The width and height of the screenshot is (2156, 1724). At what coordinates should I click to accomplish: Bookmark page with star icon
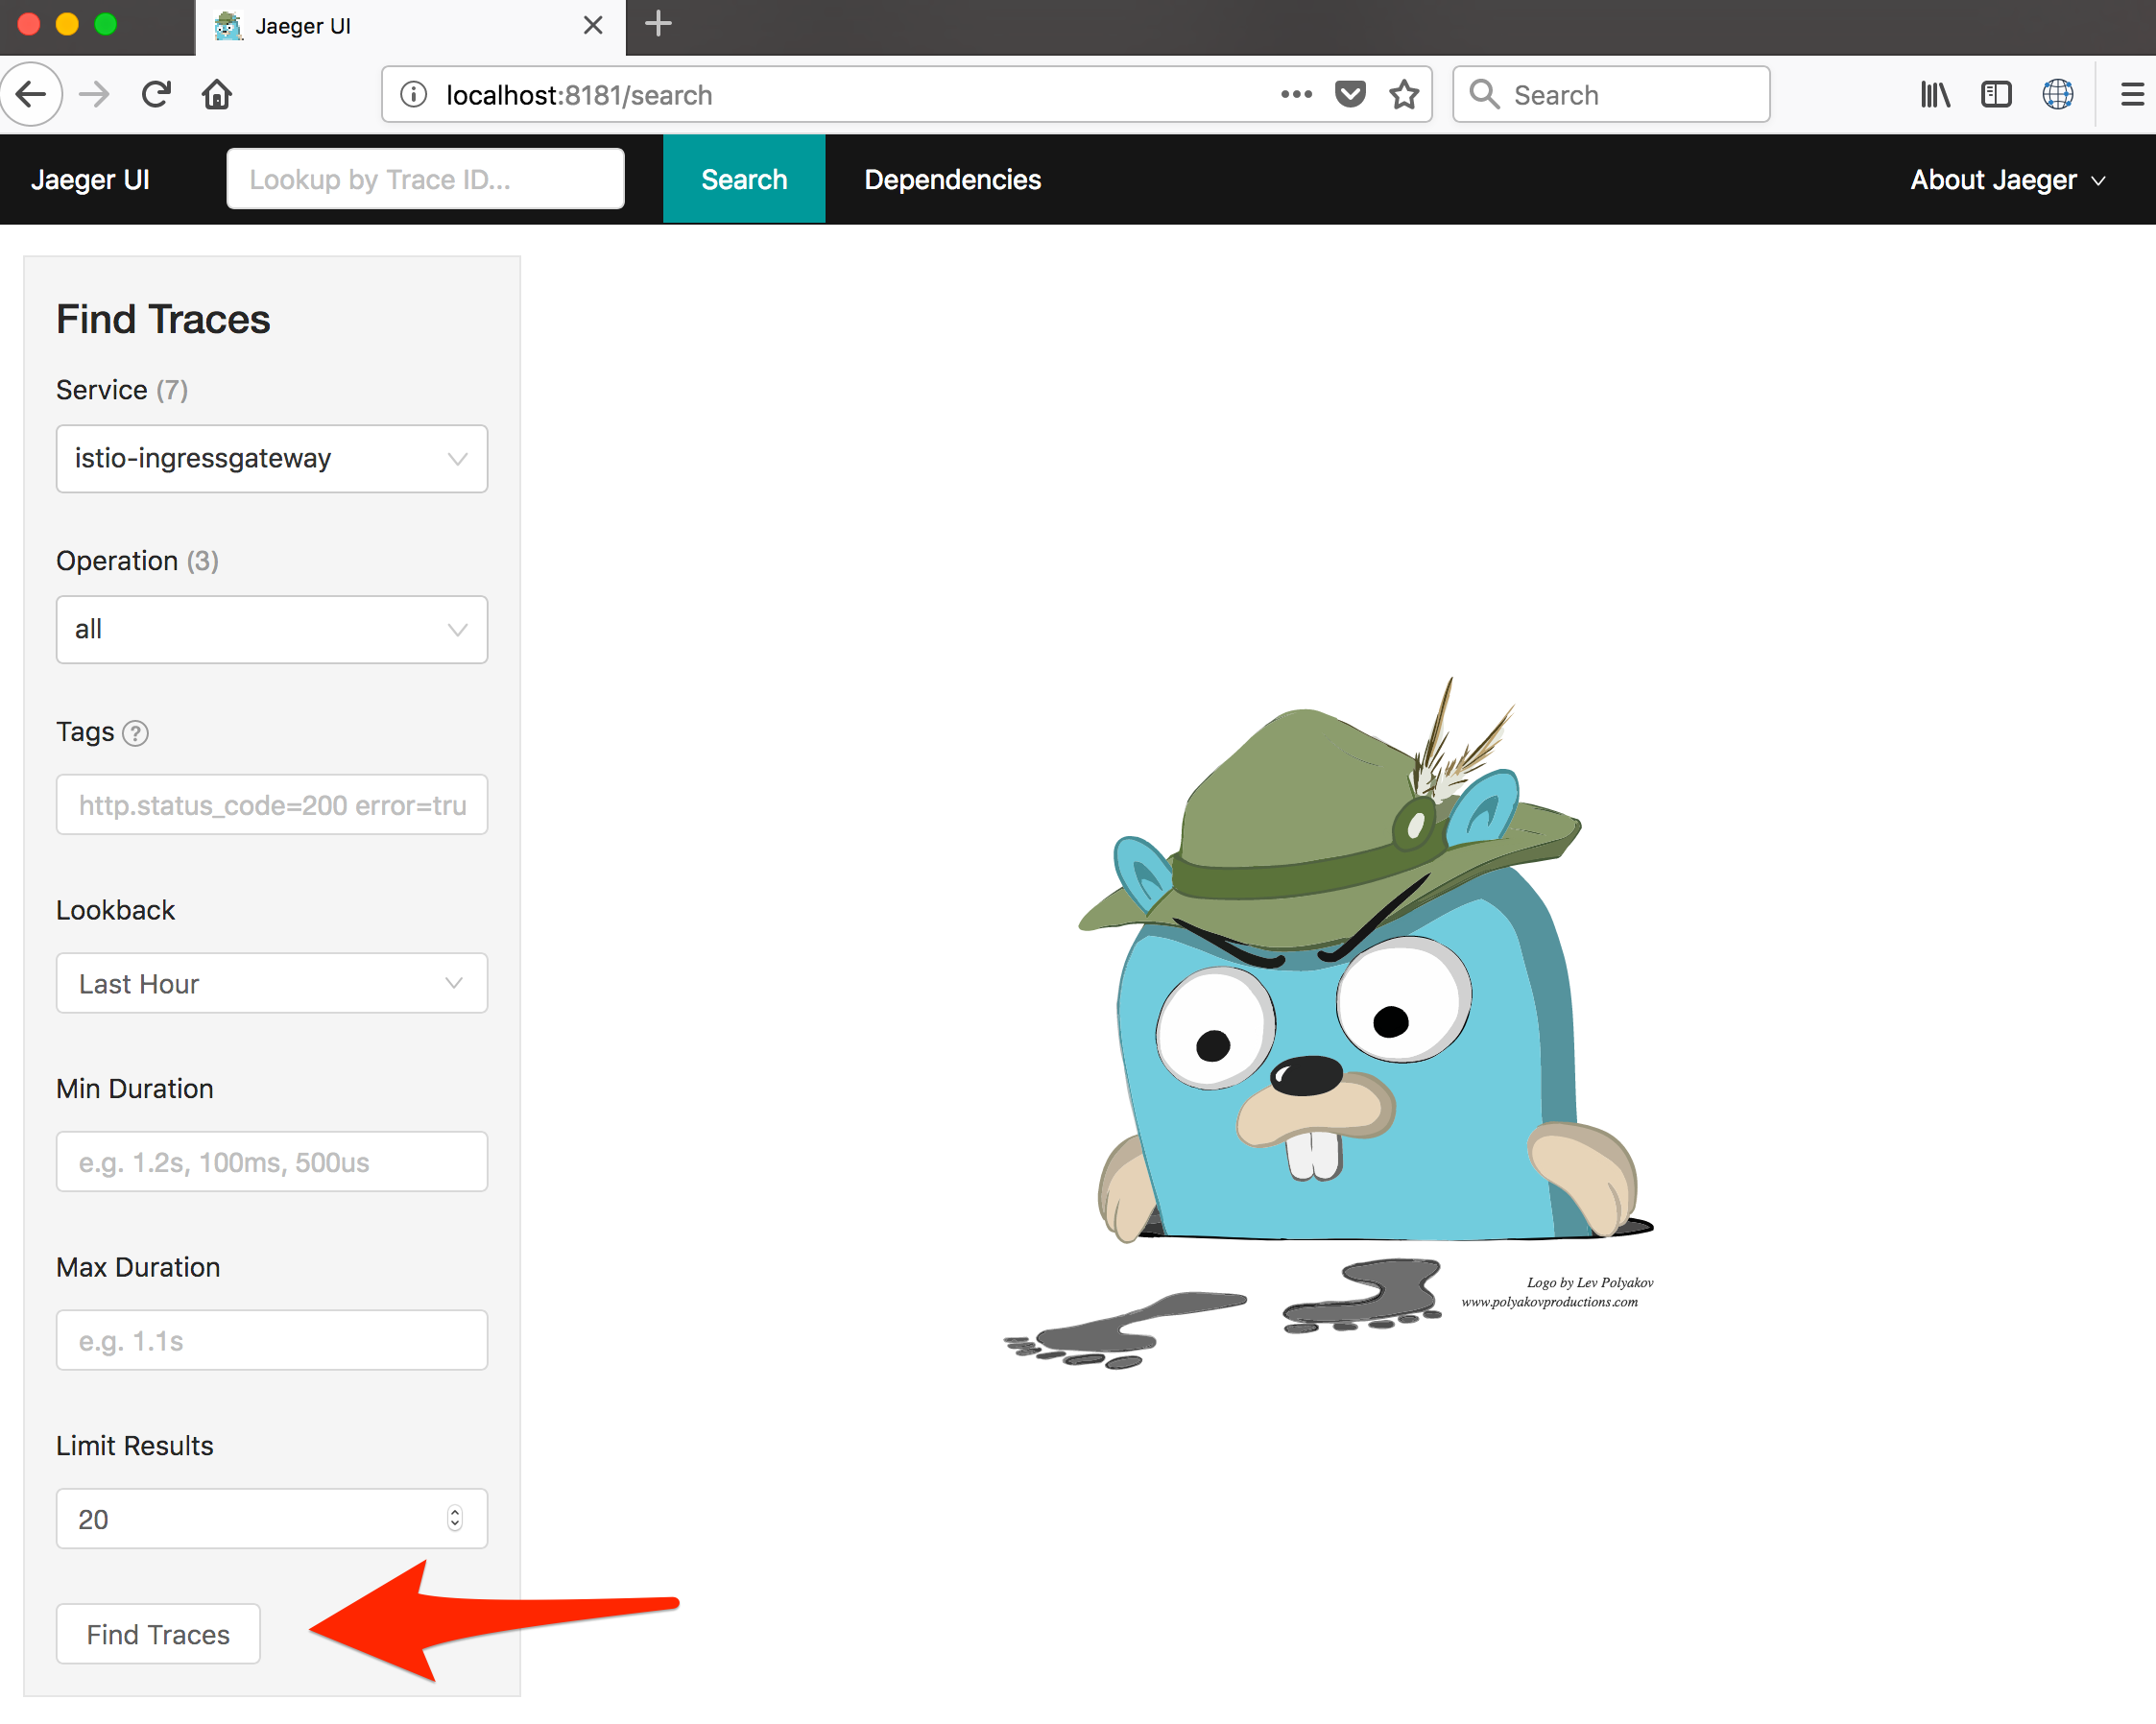tap(1404, 95)
